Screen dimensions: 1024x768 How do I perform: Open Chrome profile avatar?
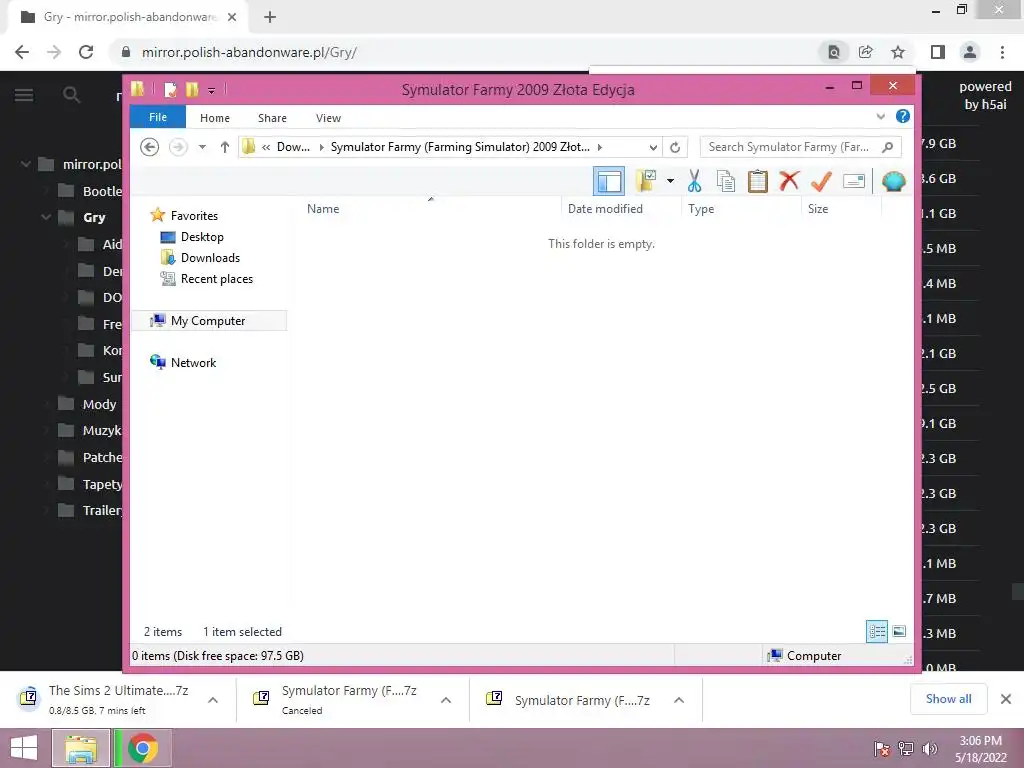coord(970,52)
